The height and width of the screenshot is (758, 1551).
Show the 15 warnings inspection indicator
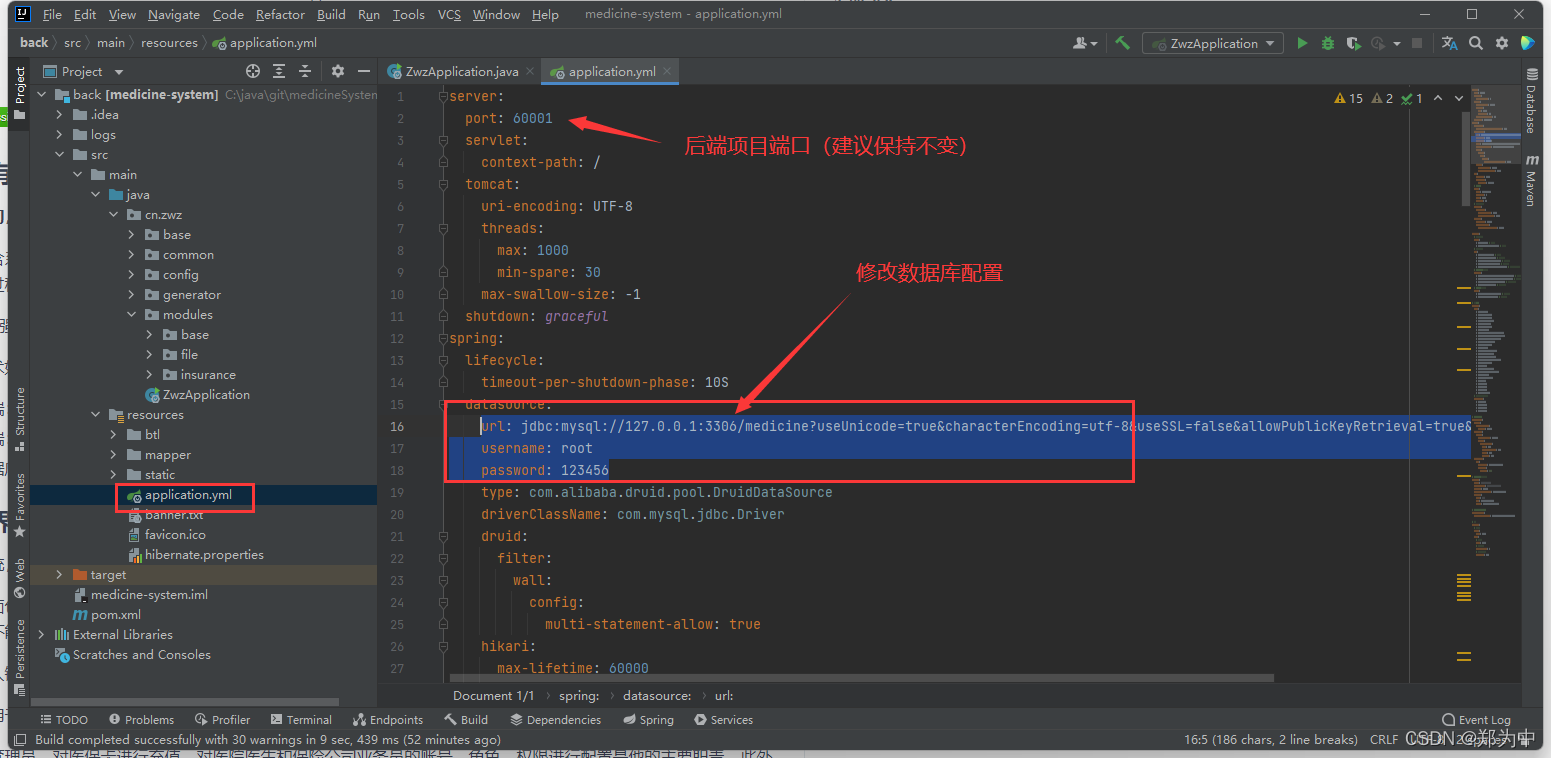(1348, 98)
